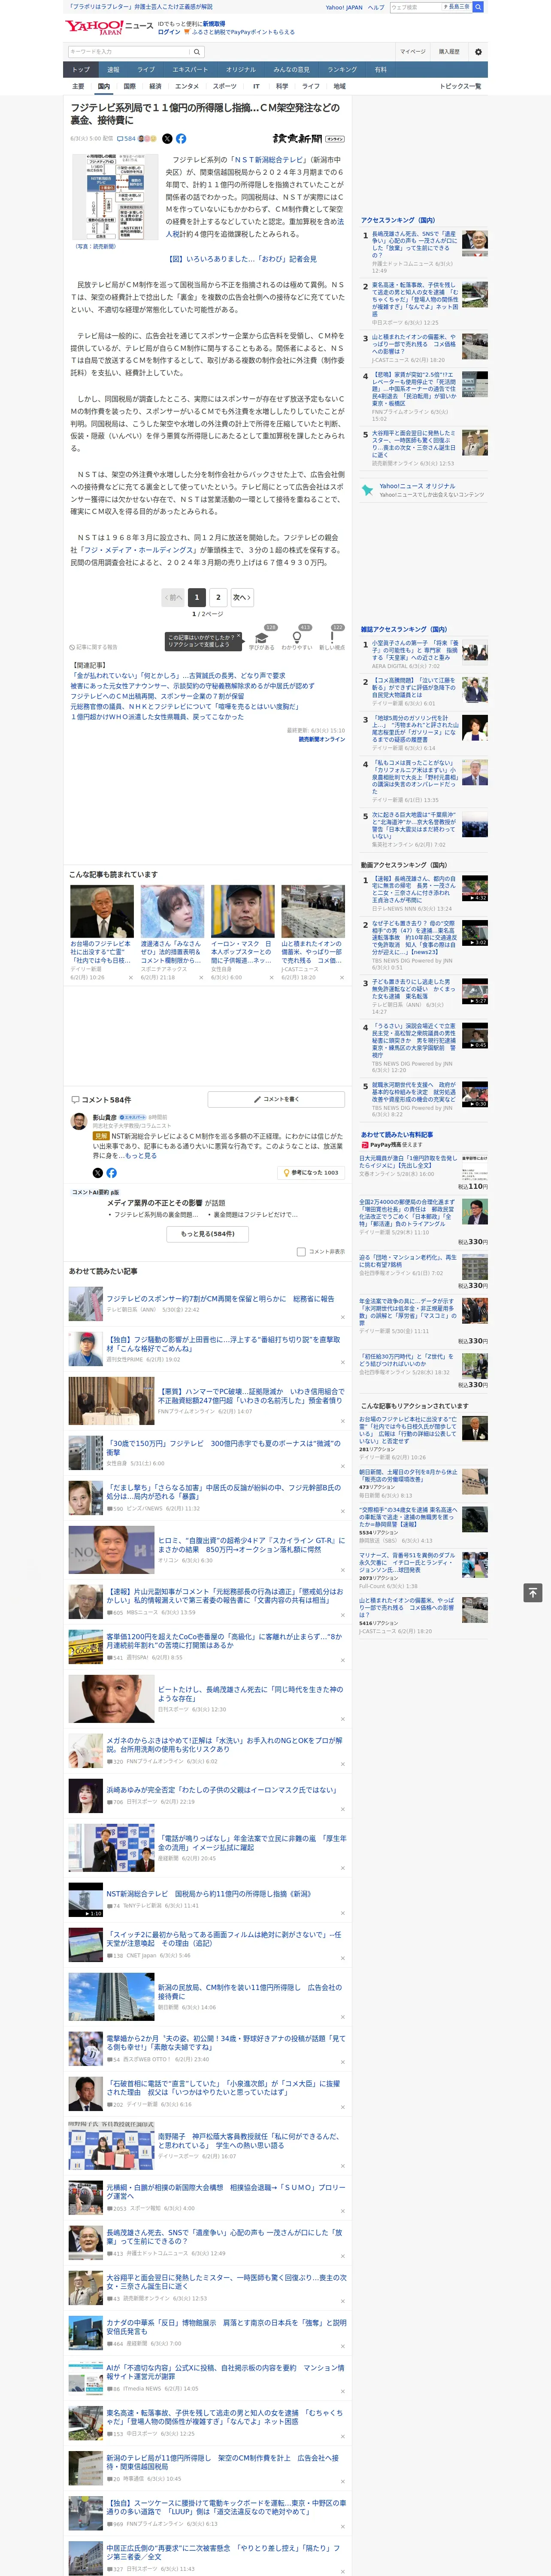Open the マイページ link
The image size is (551, 2576).
pos(412,51)
